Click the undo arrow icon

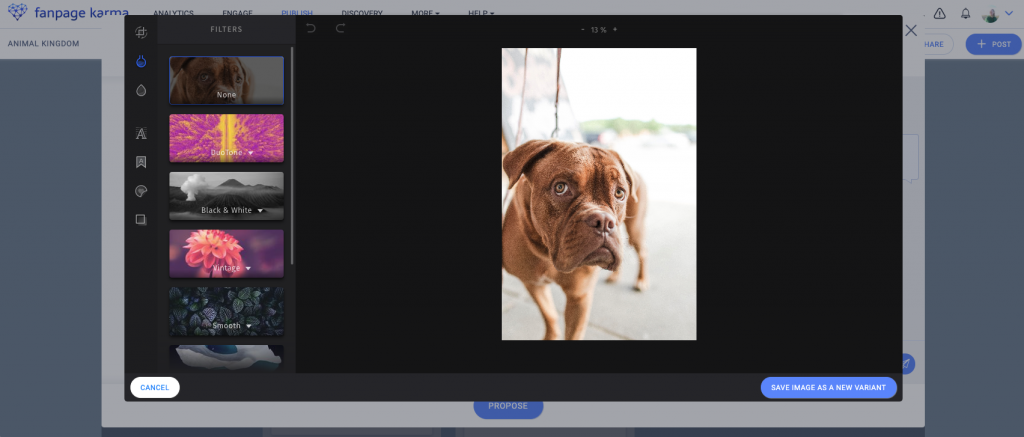click(x=311, y=29)
